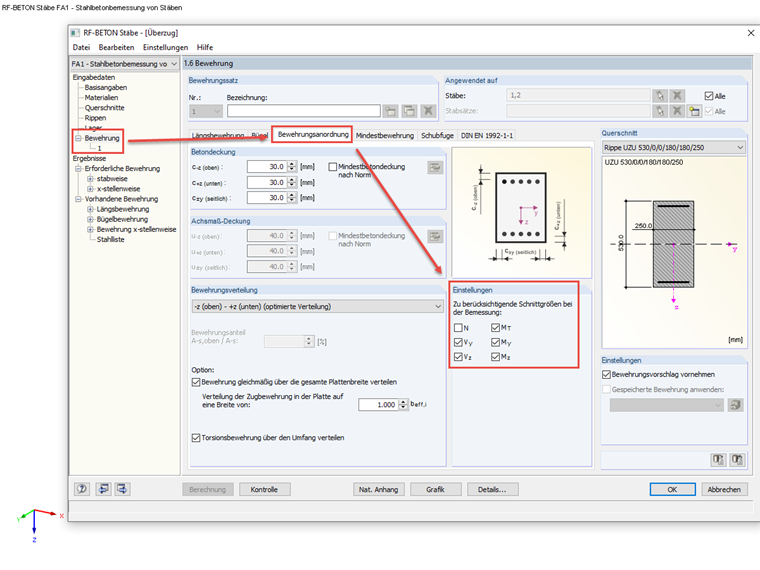Expand x-stellenweise tree node
This screenshot has height=570, width=760.
[x=90, y=189]
